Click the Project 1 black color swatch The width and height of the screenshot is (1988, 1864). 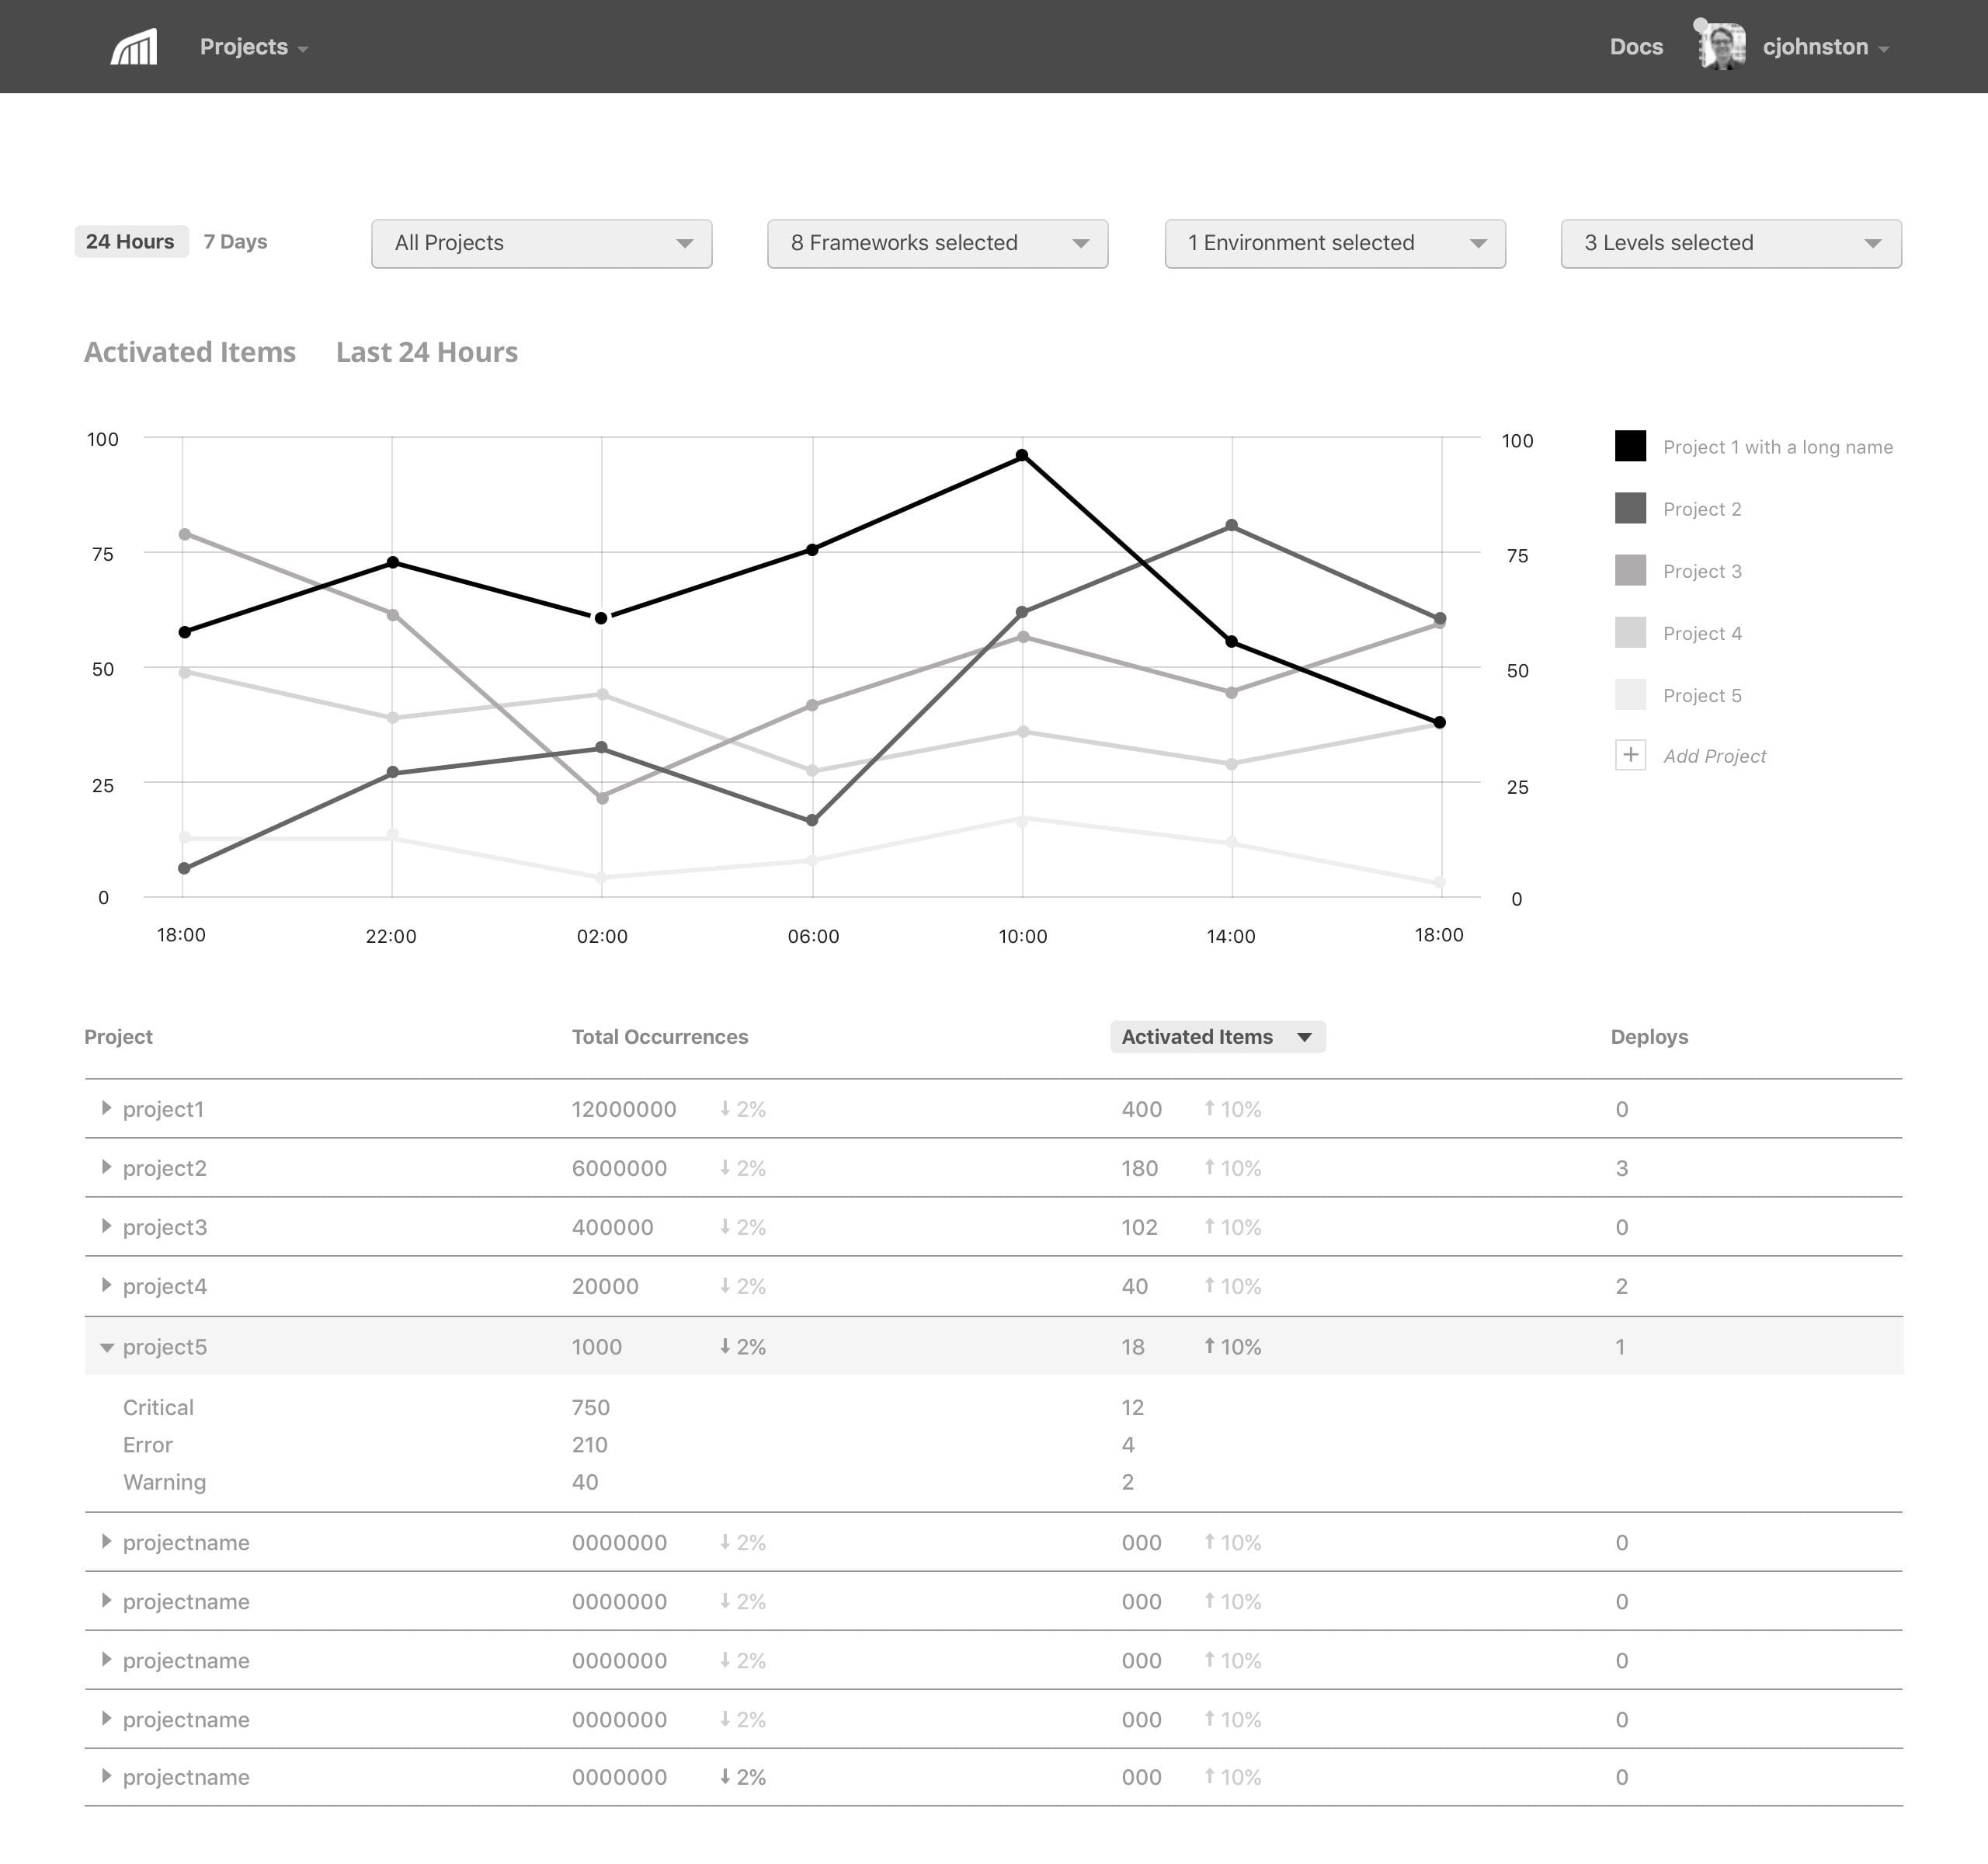pyautogui.click(x=1630, y=446)
